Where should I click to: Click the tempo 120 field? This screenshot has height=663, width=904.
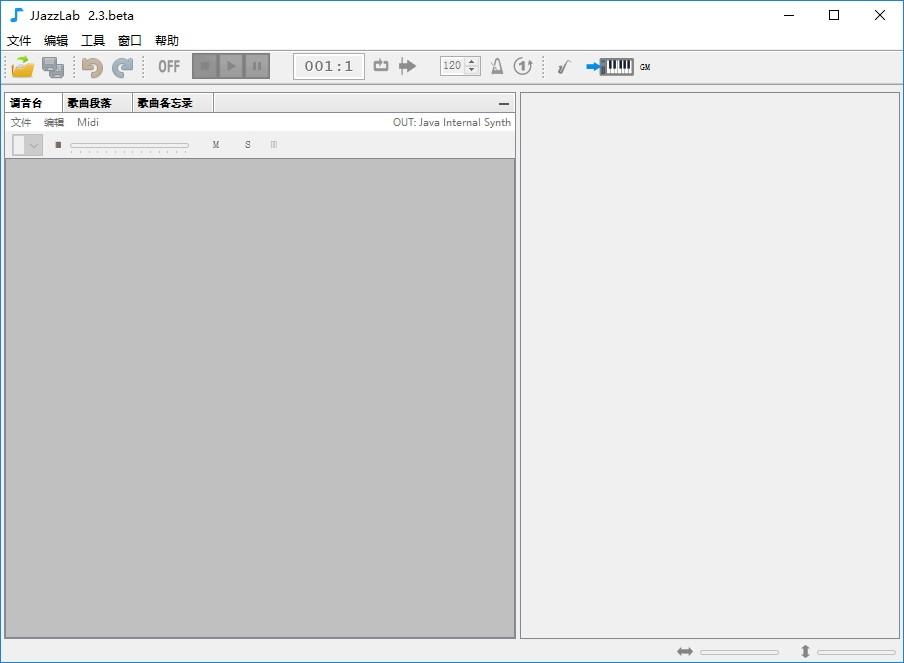coord(453,66)
